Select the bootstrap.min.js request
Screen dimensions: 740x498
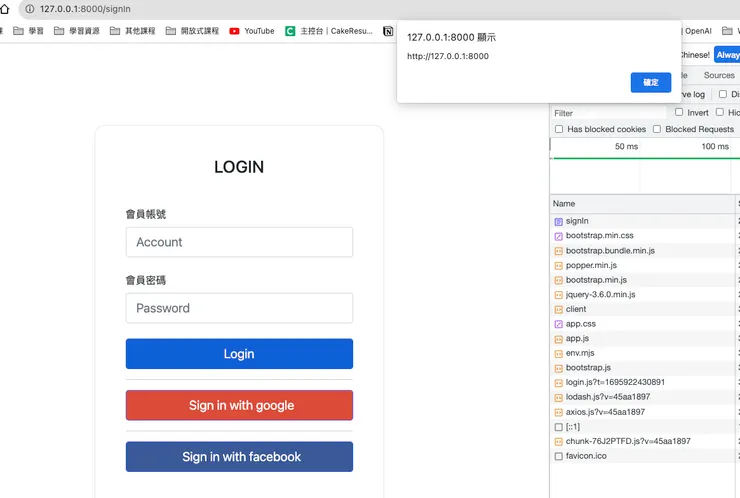[642, 280]
